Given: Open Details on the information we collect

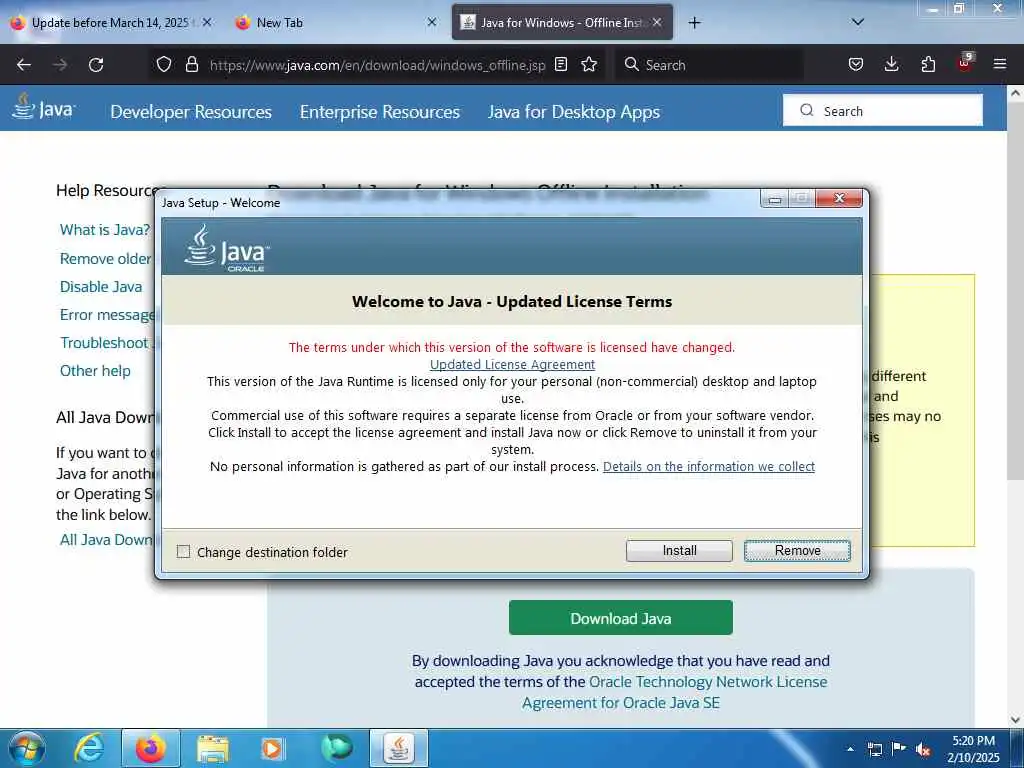Looking at the screenshot, I should click(x=709, y=466).
